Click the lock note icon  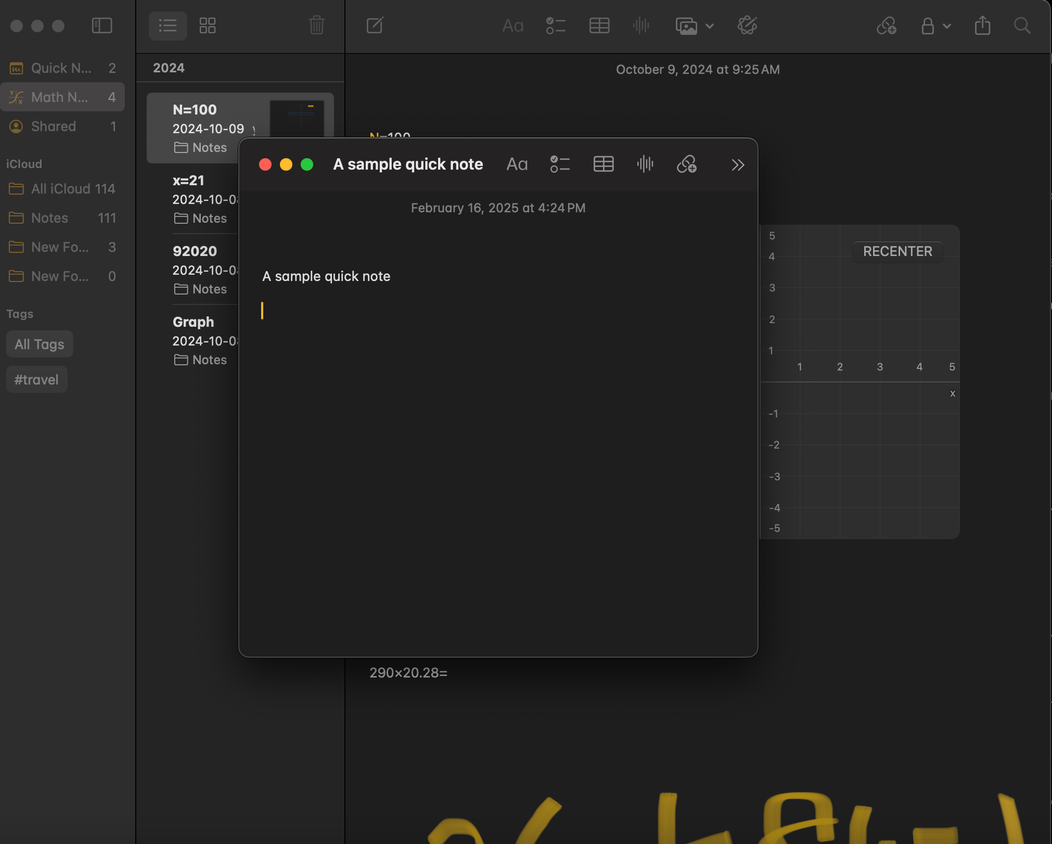pos(927,26)
